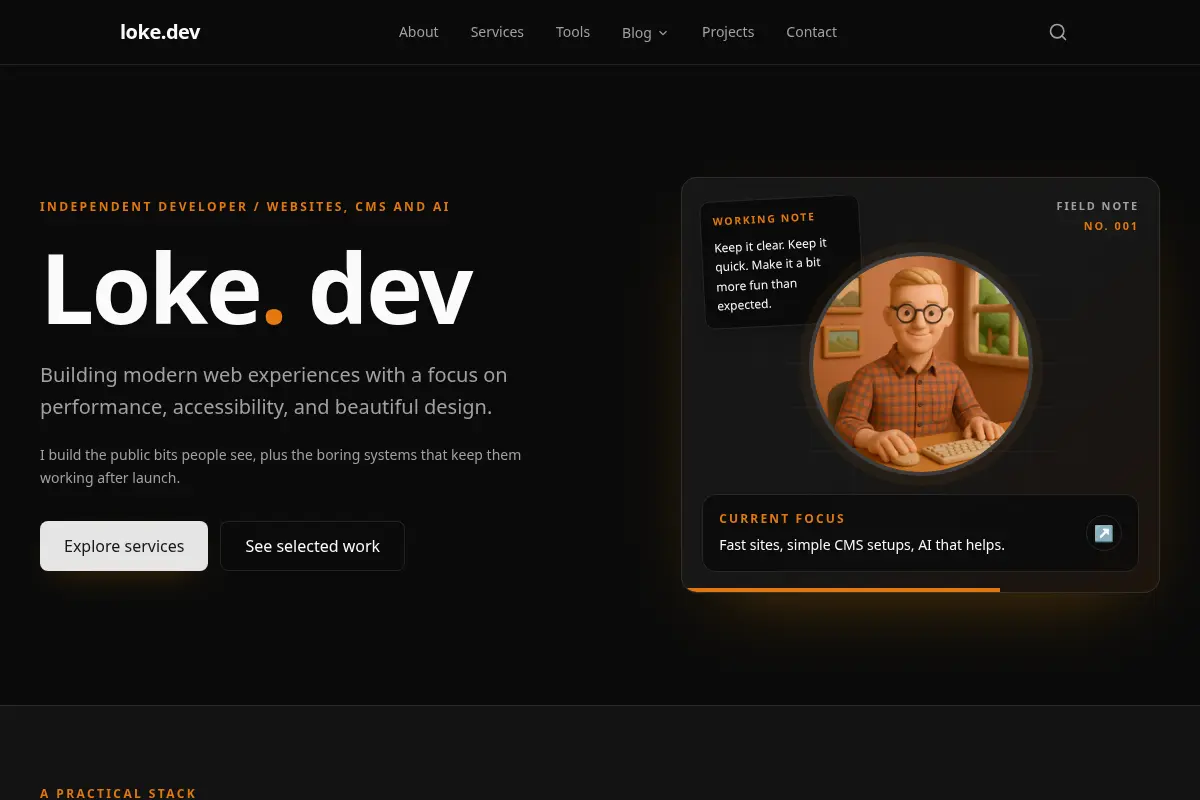Image resolution: width=1200 pixels, height=800 pixels.
Task: Click the developer avatar image
Action: (x=920, y=365)
